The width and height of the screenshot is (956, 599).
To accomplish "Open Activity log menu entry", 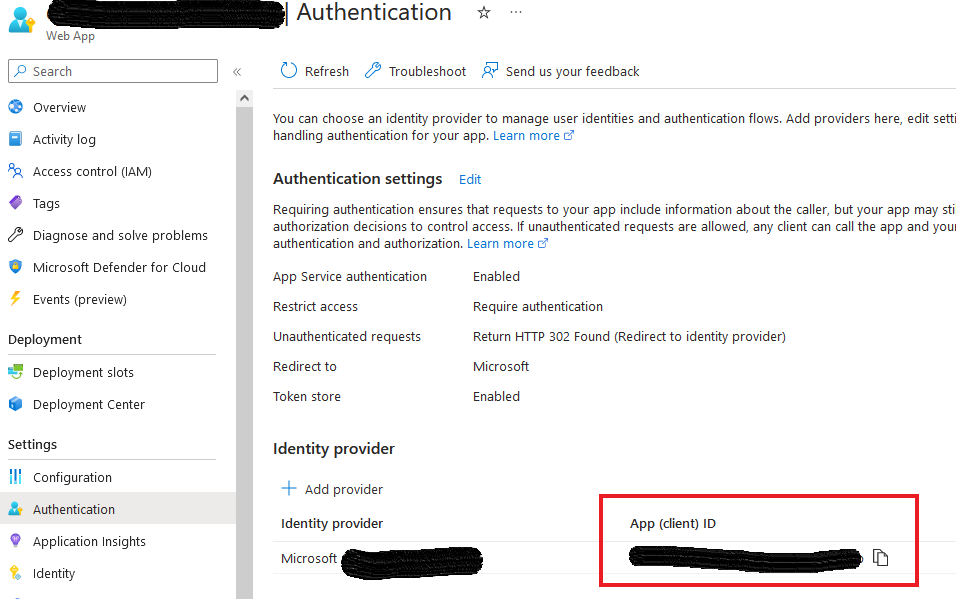I will point(64,140).
